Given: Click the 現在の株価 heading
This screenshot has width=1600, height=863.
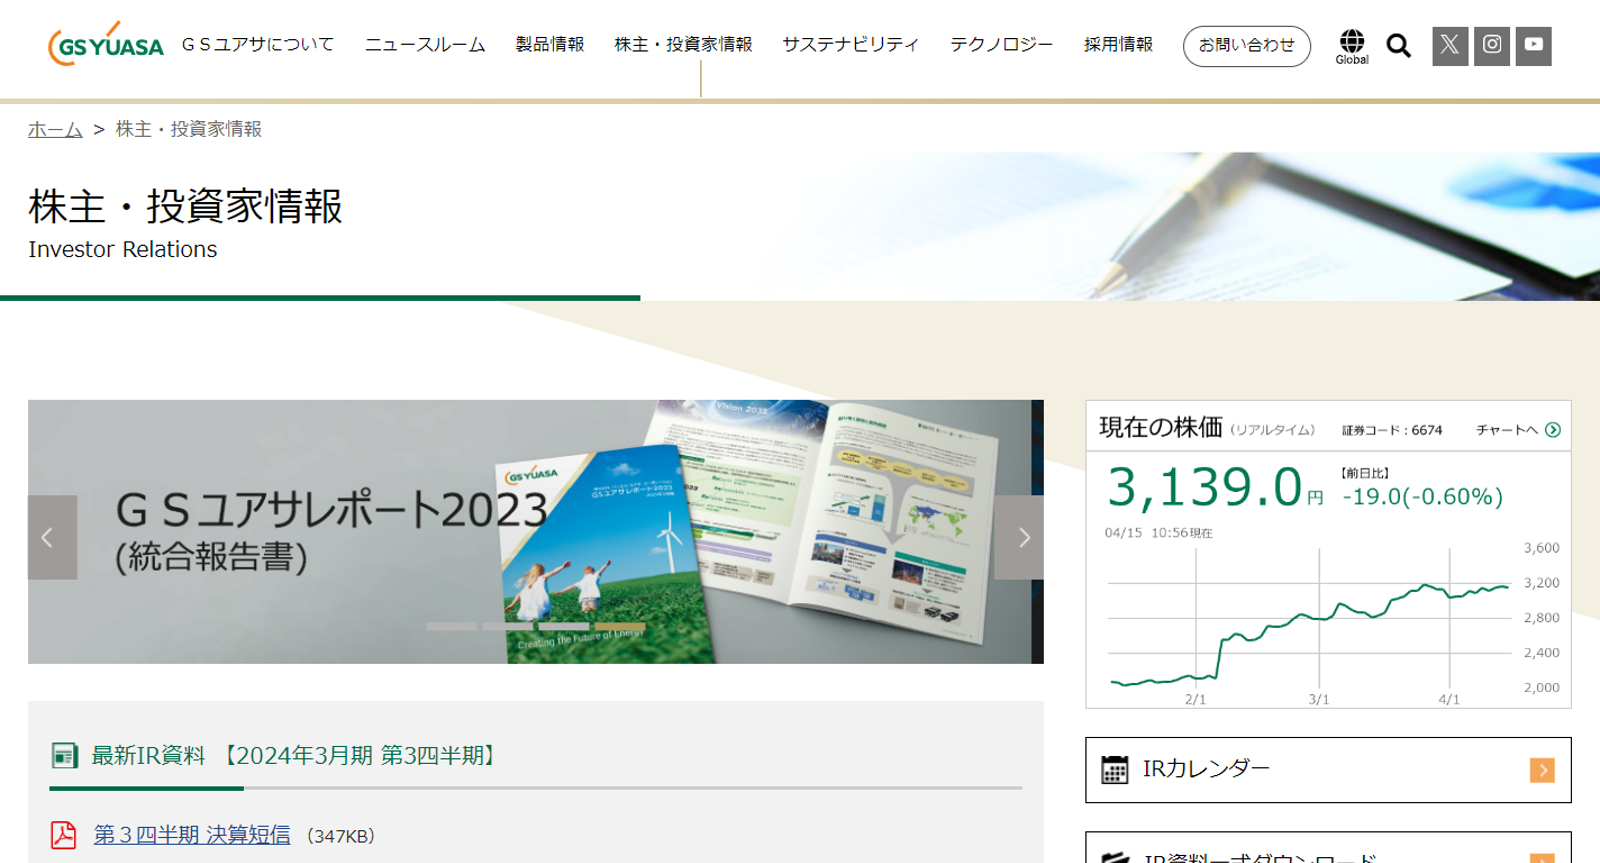Looking at the screenshot, I should pos(1161,428).
